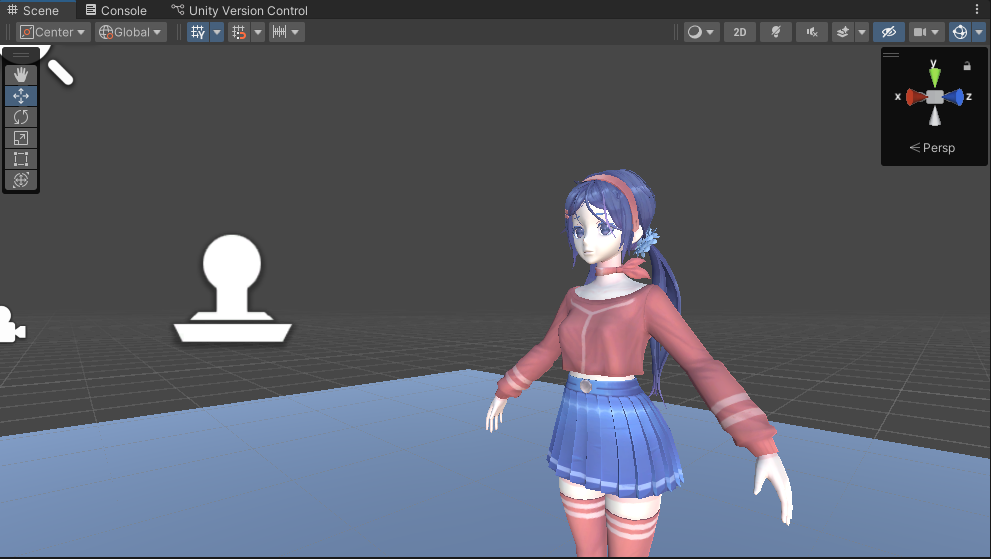991x559 pixels.
Task: Select the Move tool
Action: (x=21, y=96)
